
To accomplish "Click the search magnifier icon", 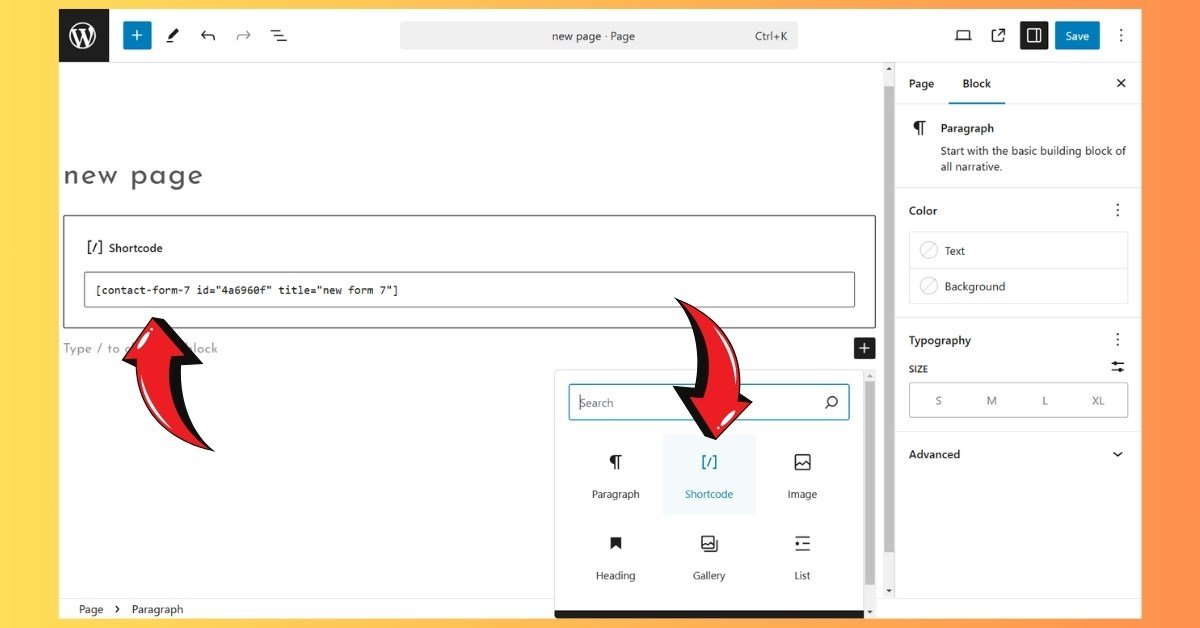I will click(831, 402).
